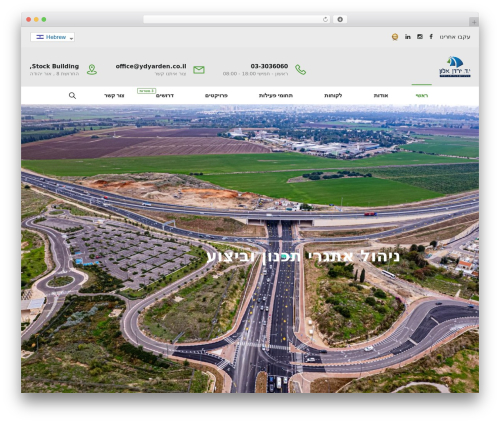Open the צור קשר menu item

pos(114,95)
